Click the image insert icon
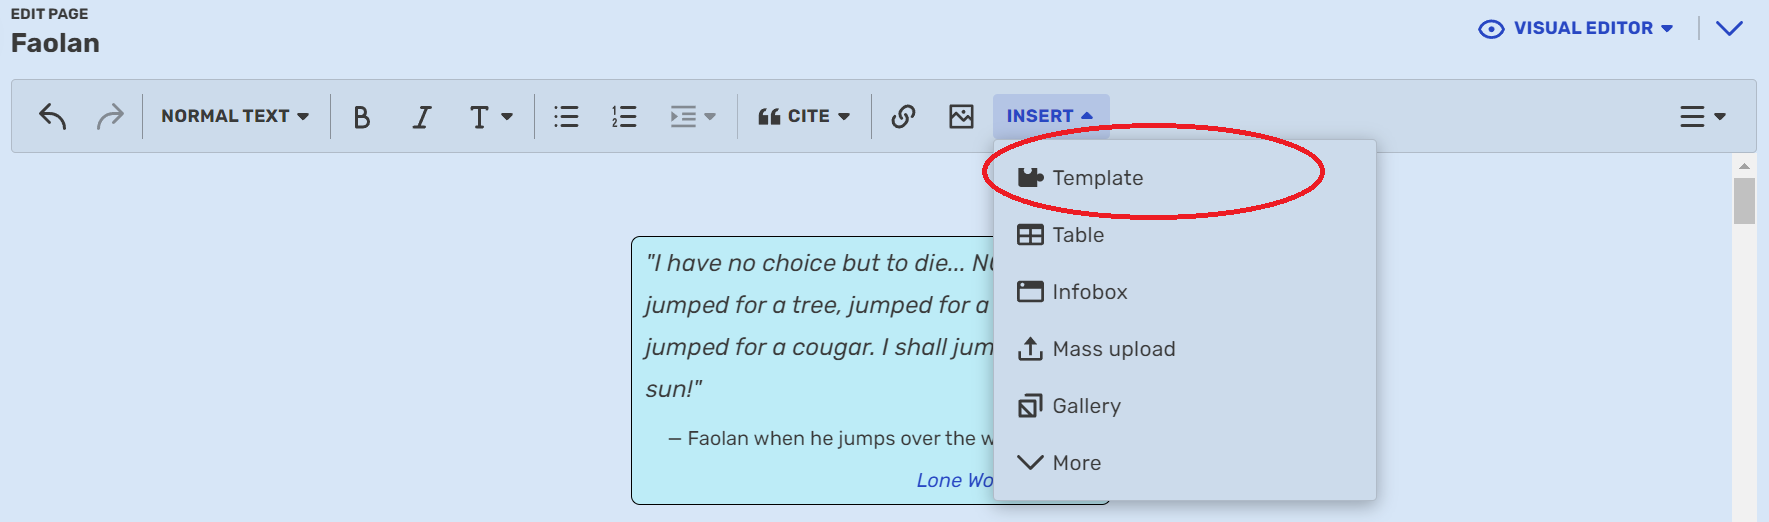This screenshot has height=522, width=1769. (x=961, y=117)
